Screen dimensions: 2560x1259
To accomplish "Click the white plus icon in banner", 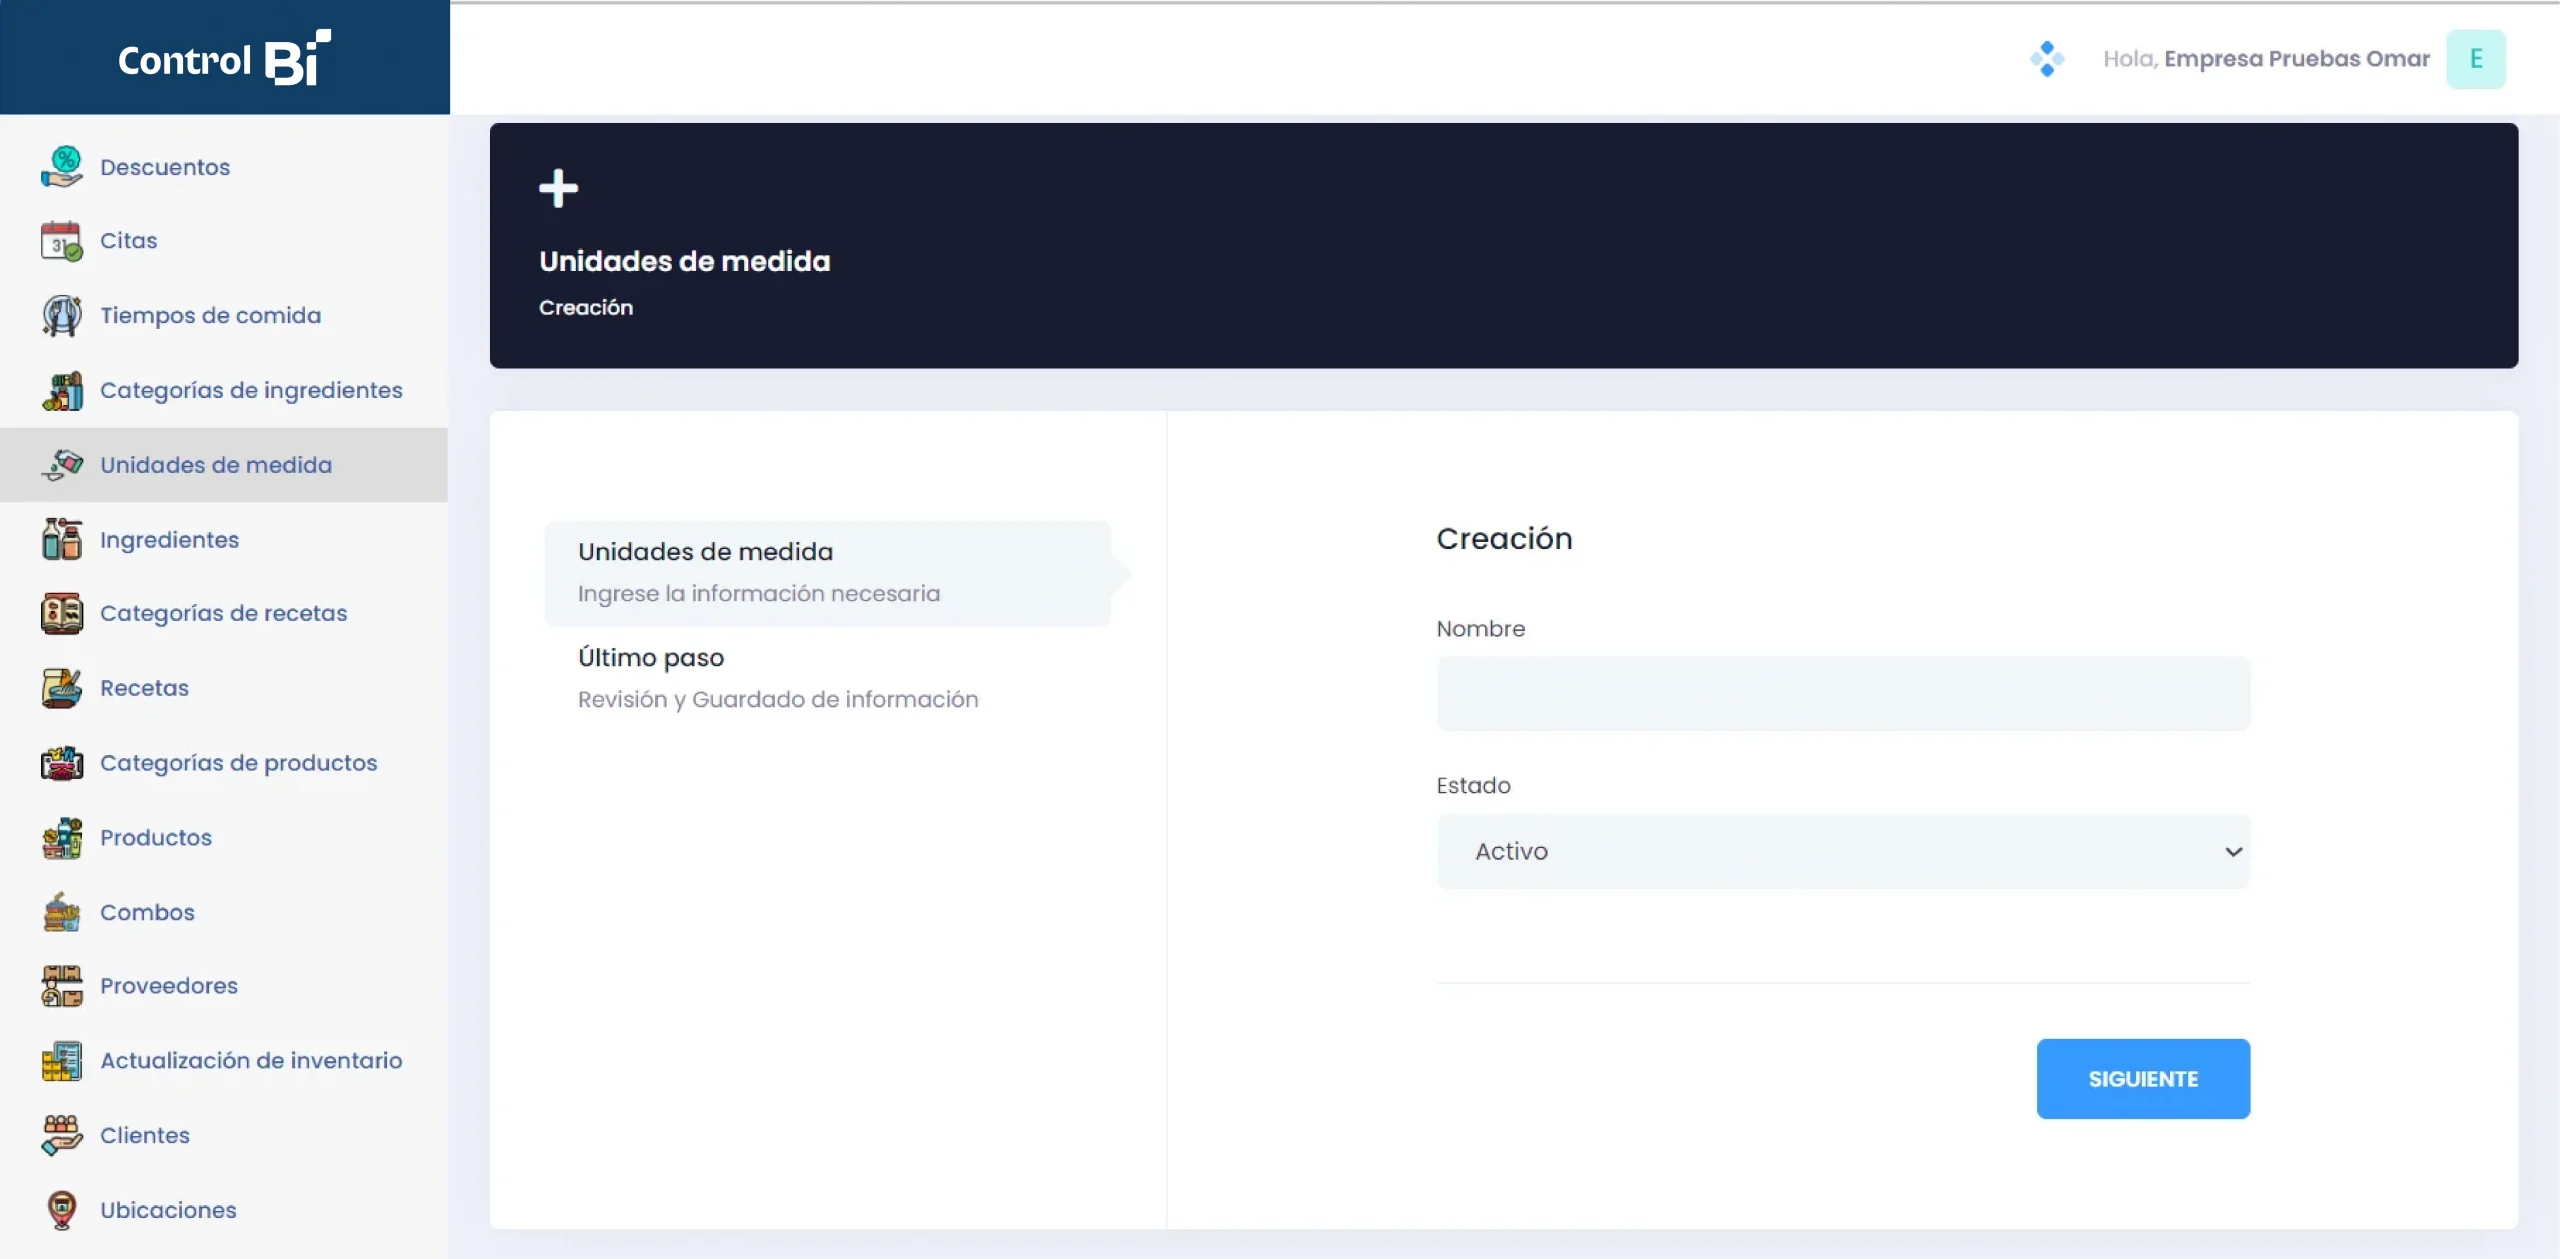I will [x=558, y=188].
